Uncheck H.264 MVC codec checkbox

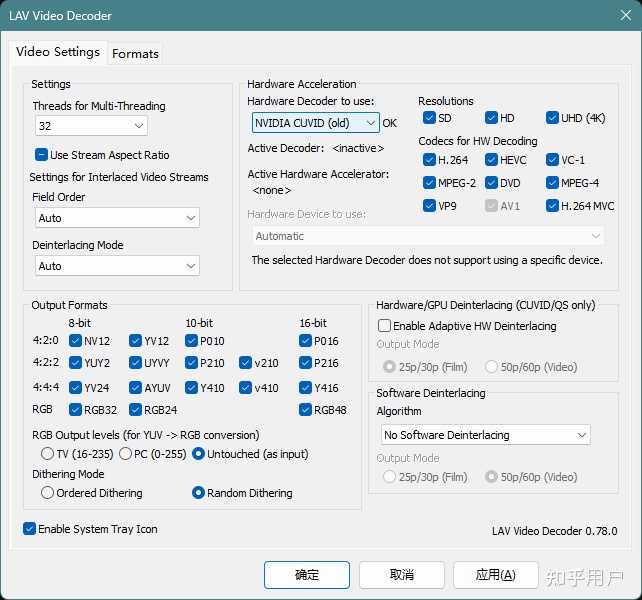coord(553,207)
